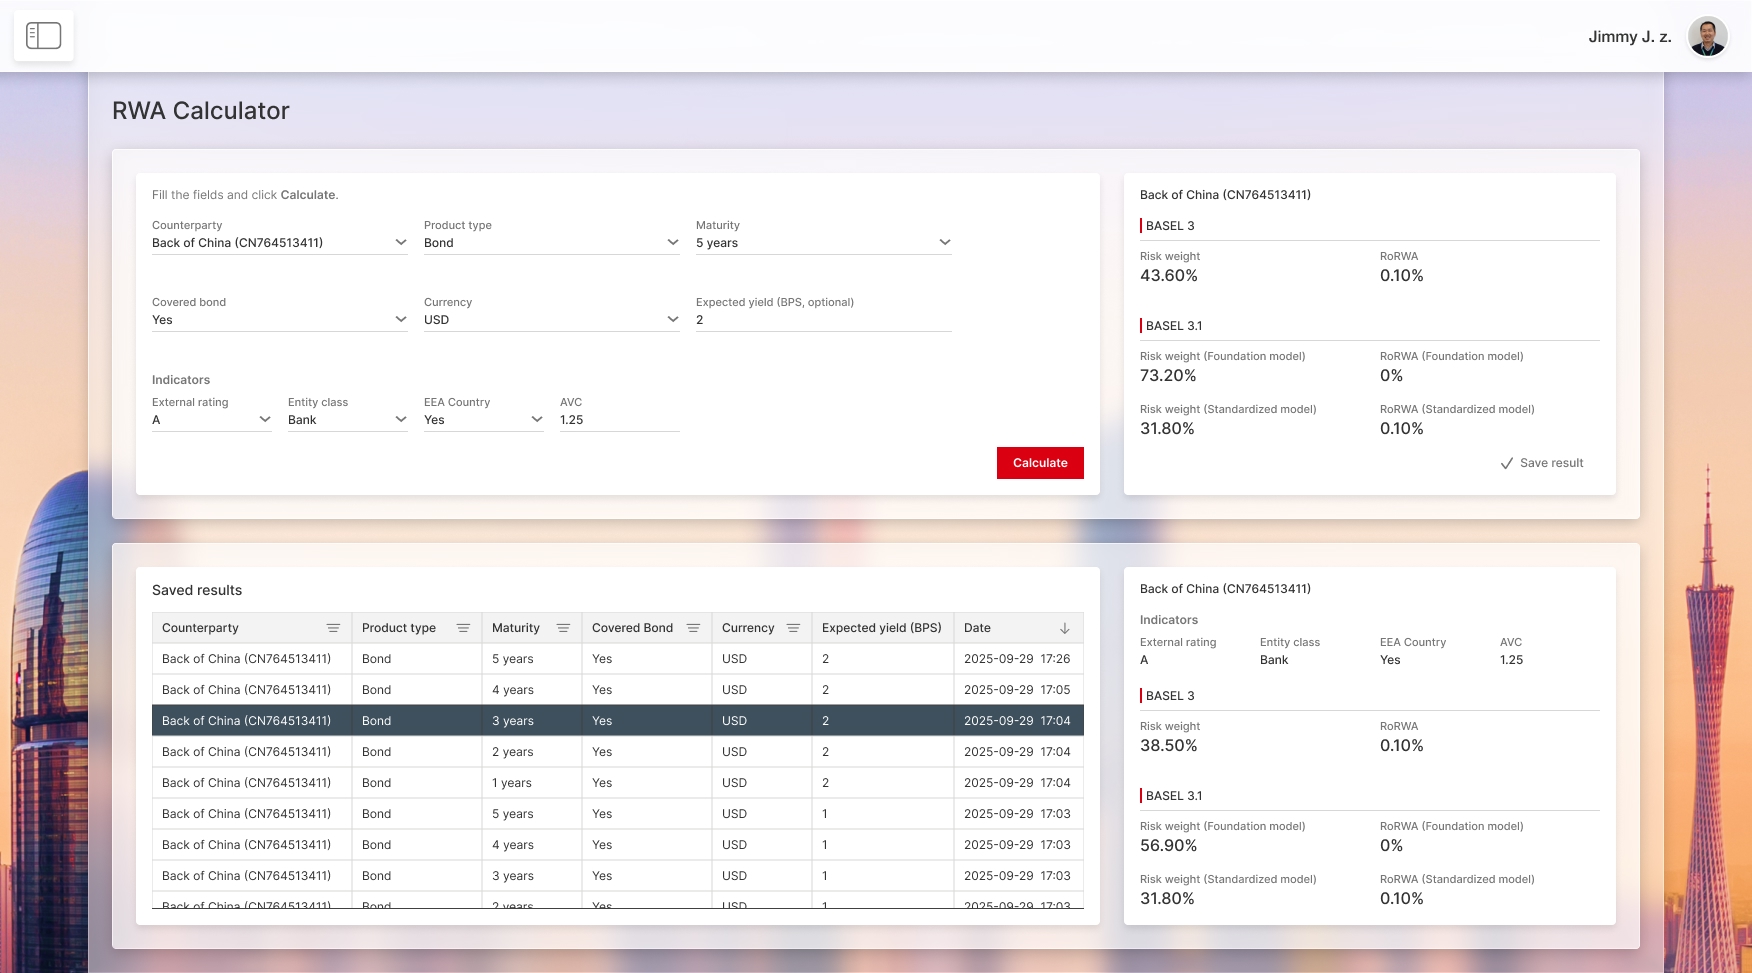Screen dimensions: 1752x973
Task: Select the 1 years maturity saved row
Action: pos(617,783)
